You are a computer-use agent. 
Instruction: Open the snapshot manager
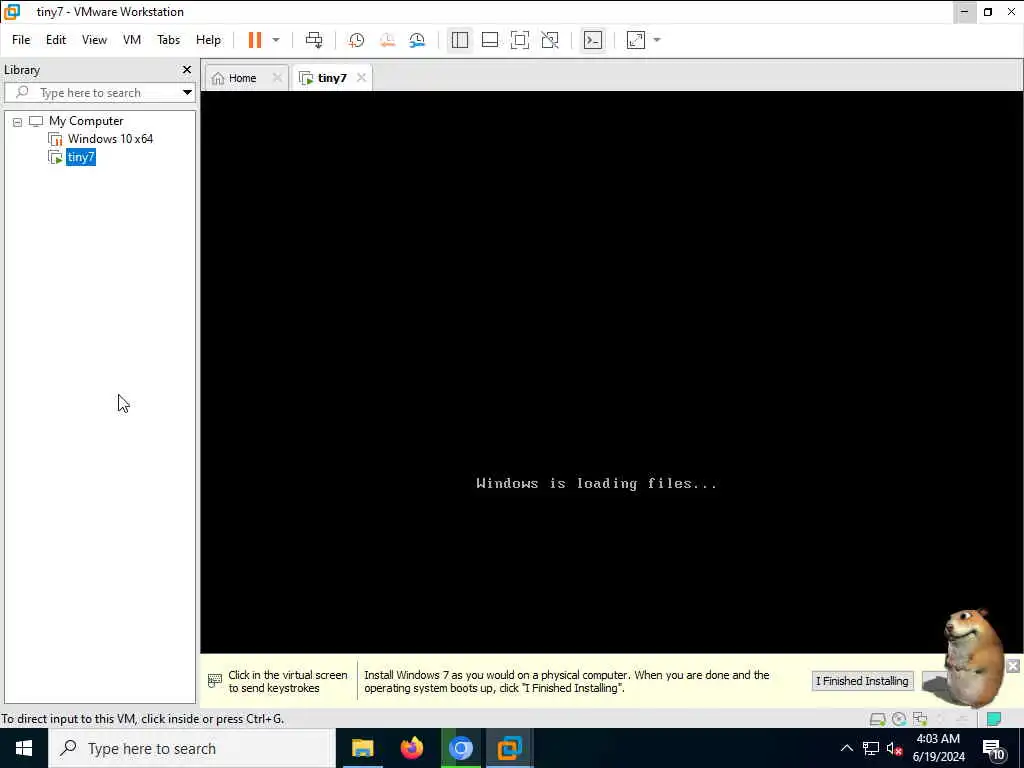(417, 40)
